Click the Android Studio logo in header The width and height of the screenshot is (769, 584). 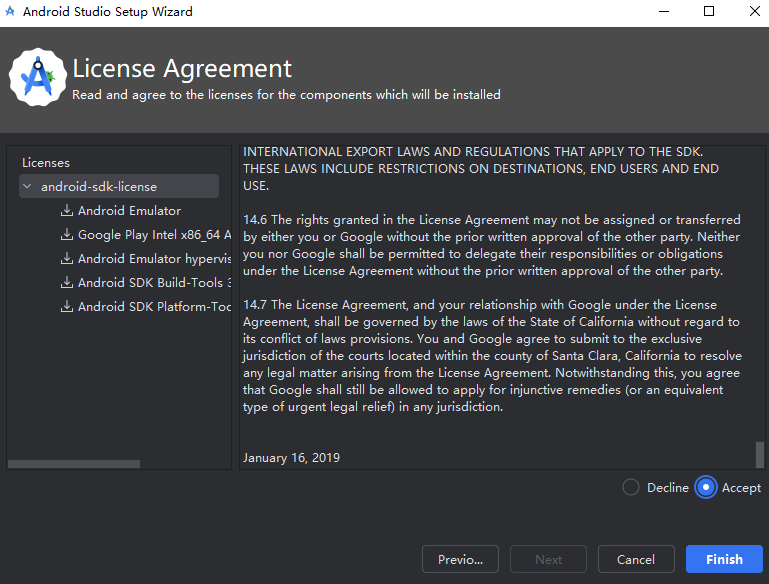[38, 77]
